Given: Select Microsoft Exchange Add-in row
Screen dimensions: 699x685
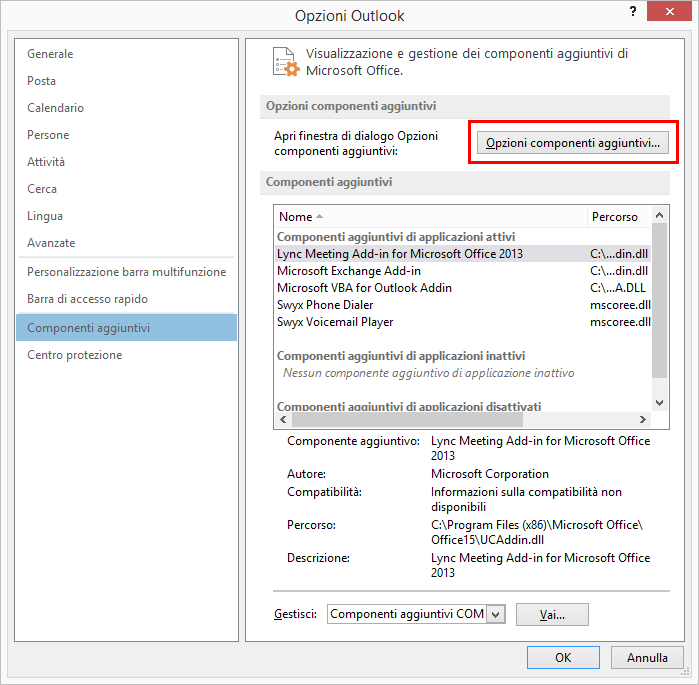Looking at the screenshot, I should pyautogui.click(x=348, y=271).
